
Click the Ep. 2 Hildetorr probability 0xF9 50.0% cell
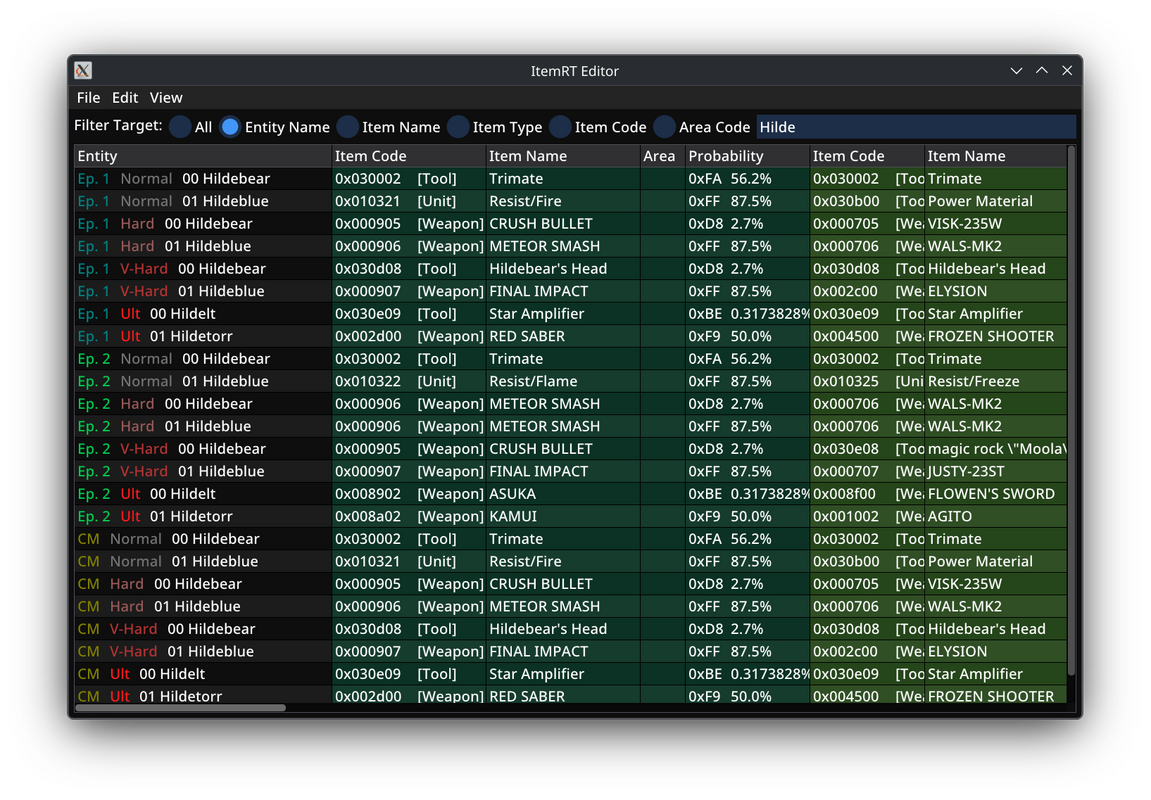(x=747, y=517)
